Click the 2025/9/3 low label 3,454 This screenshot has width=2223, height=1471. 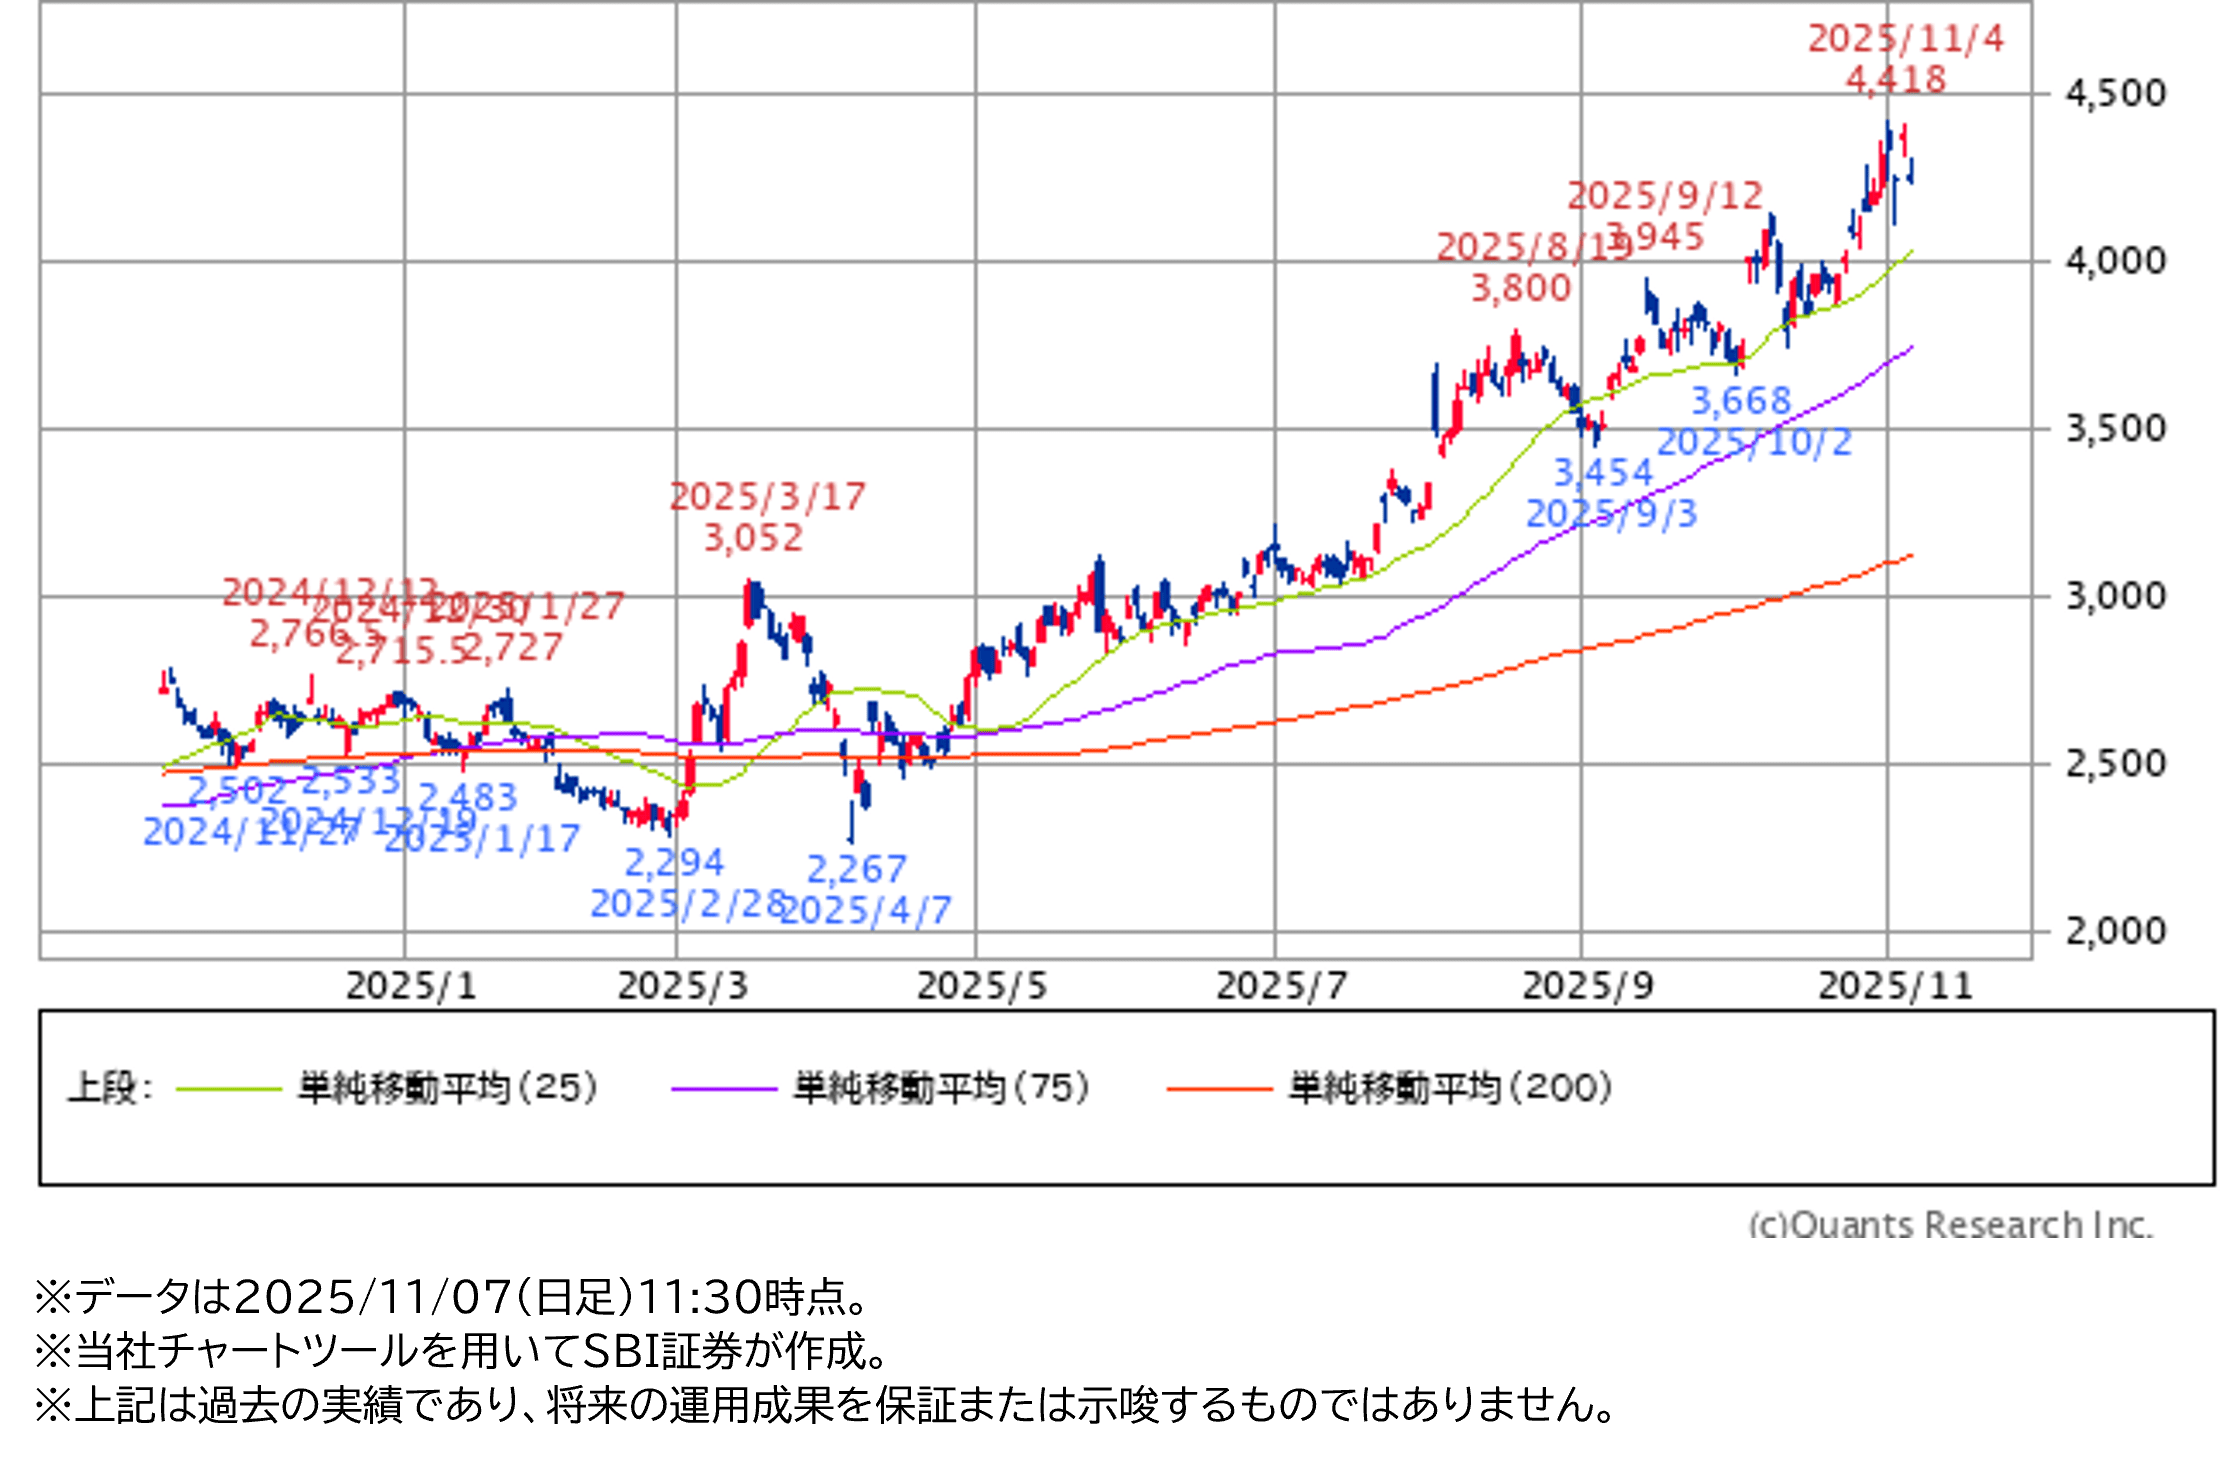click(x=1603, y=472)
